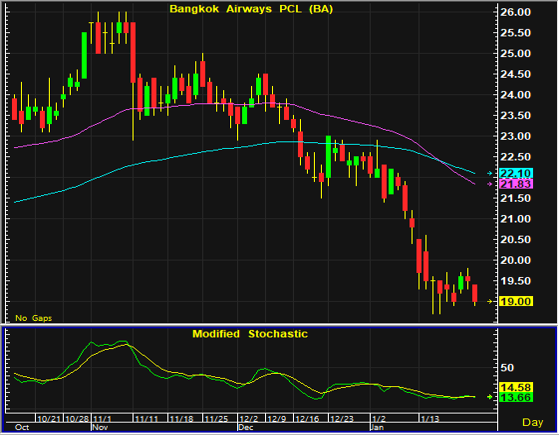Select the magenta 21.83 moving average label
The width and height of the screenshot is (559, 435).
(516, 184)
